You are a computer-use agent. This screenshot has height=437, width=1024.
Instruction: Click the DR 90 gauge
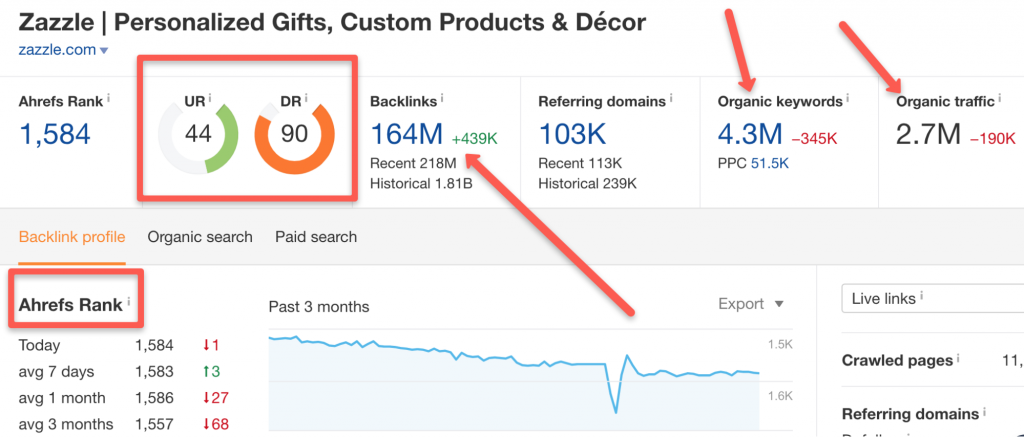tap(295, 135)
